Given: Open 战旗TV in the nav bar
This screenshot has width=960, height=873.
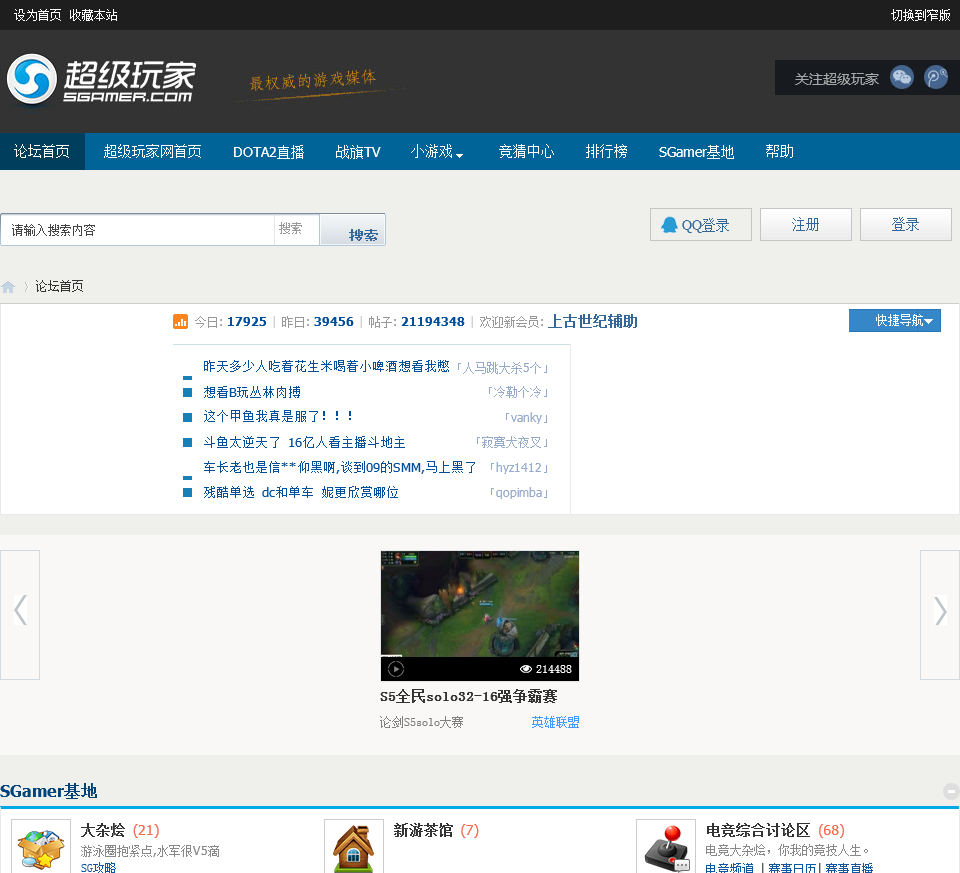Looking at the screenshot, I should (x=358, y=151).
